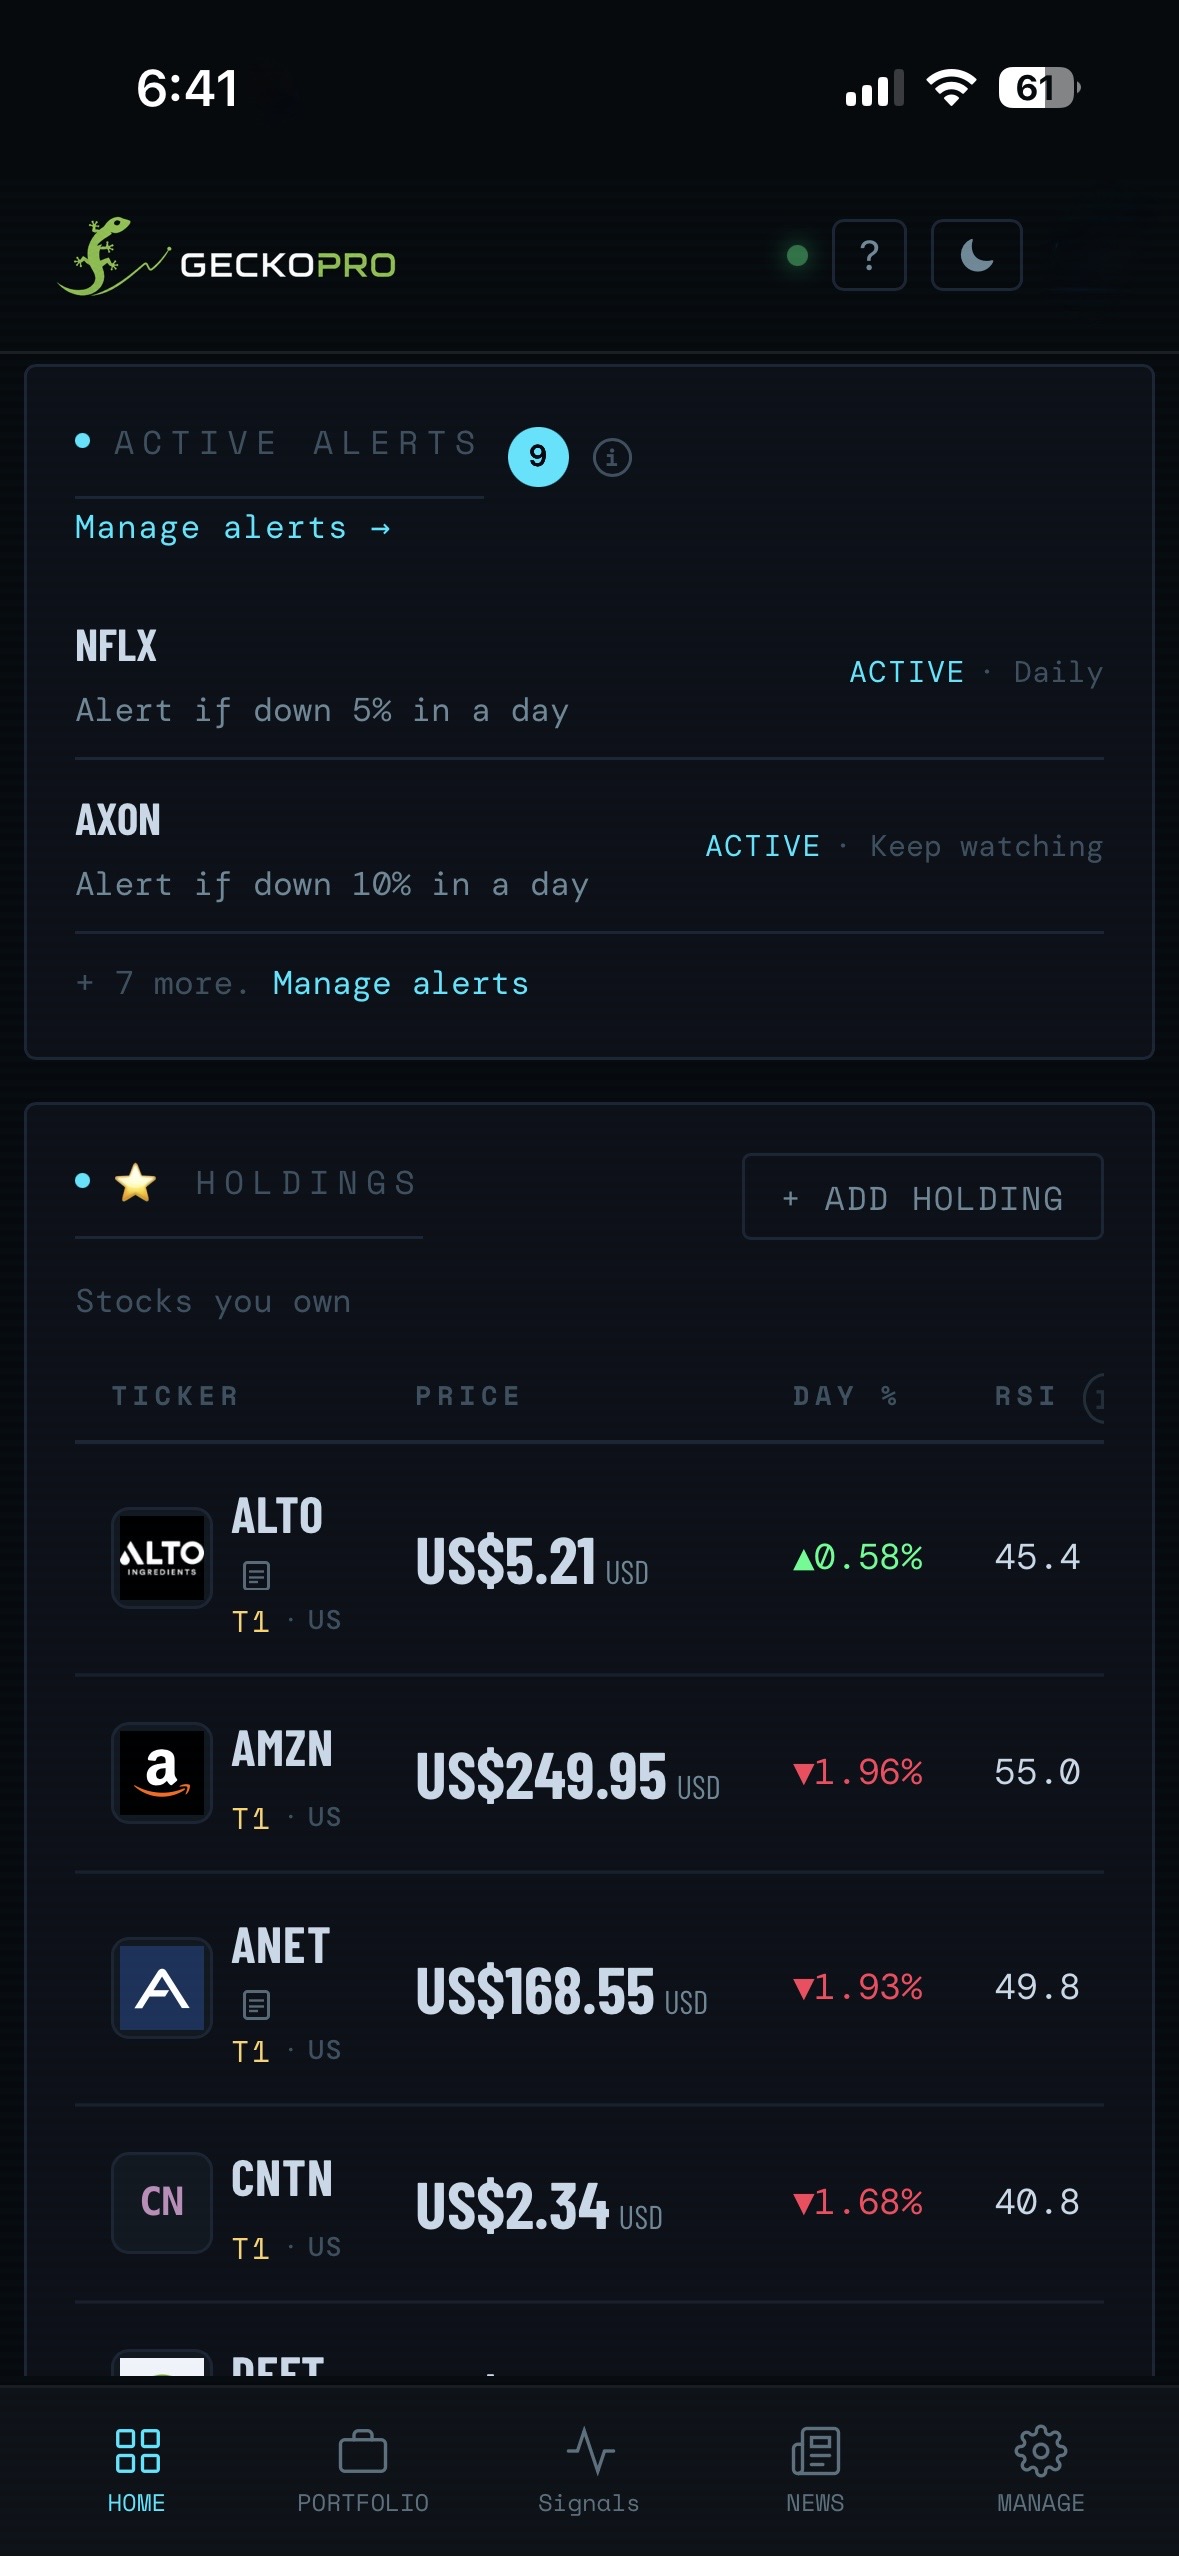Open the AXON Keep watching alert
1179x2556 pixels.
coord(589,849)
